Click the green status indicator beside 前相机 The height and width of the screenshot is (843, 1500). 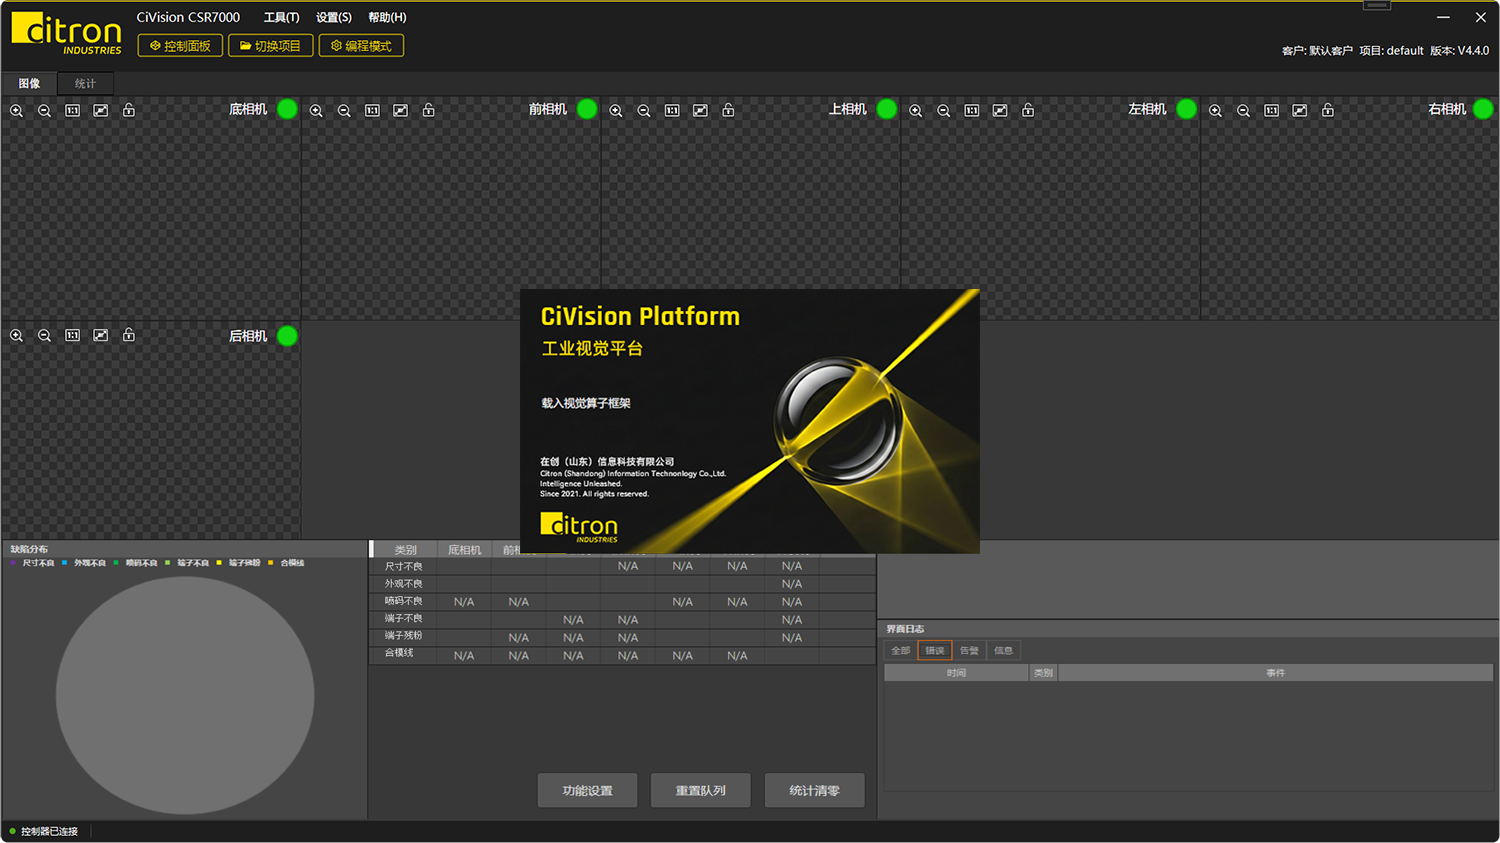(x=587, y=108)
